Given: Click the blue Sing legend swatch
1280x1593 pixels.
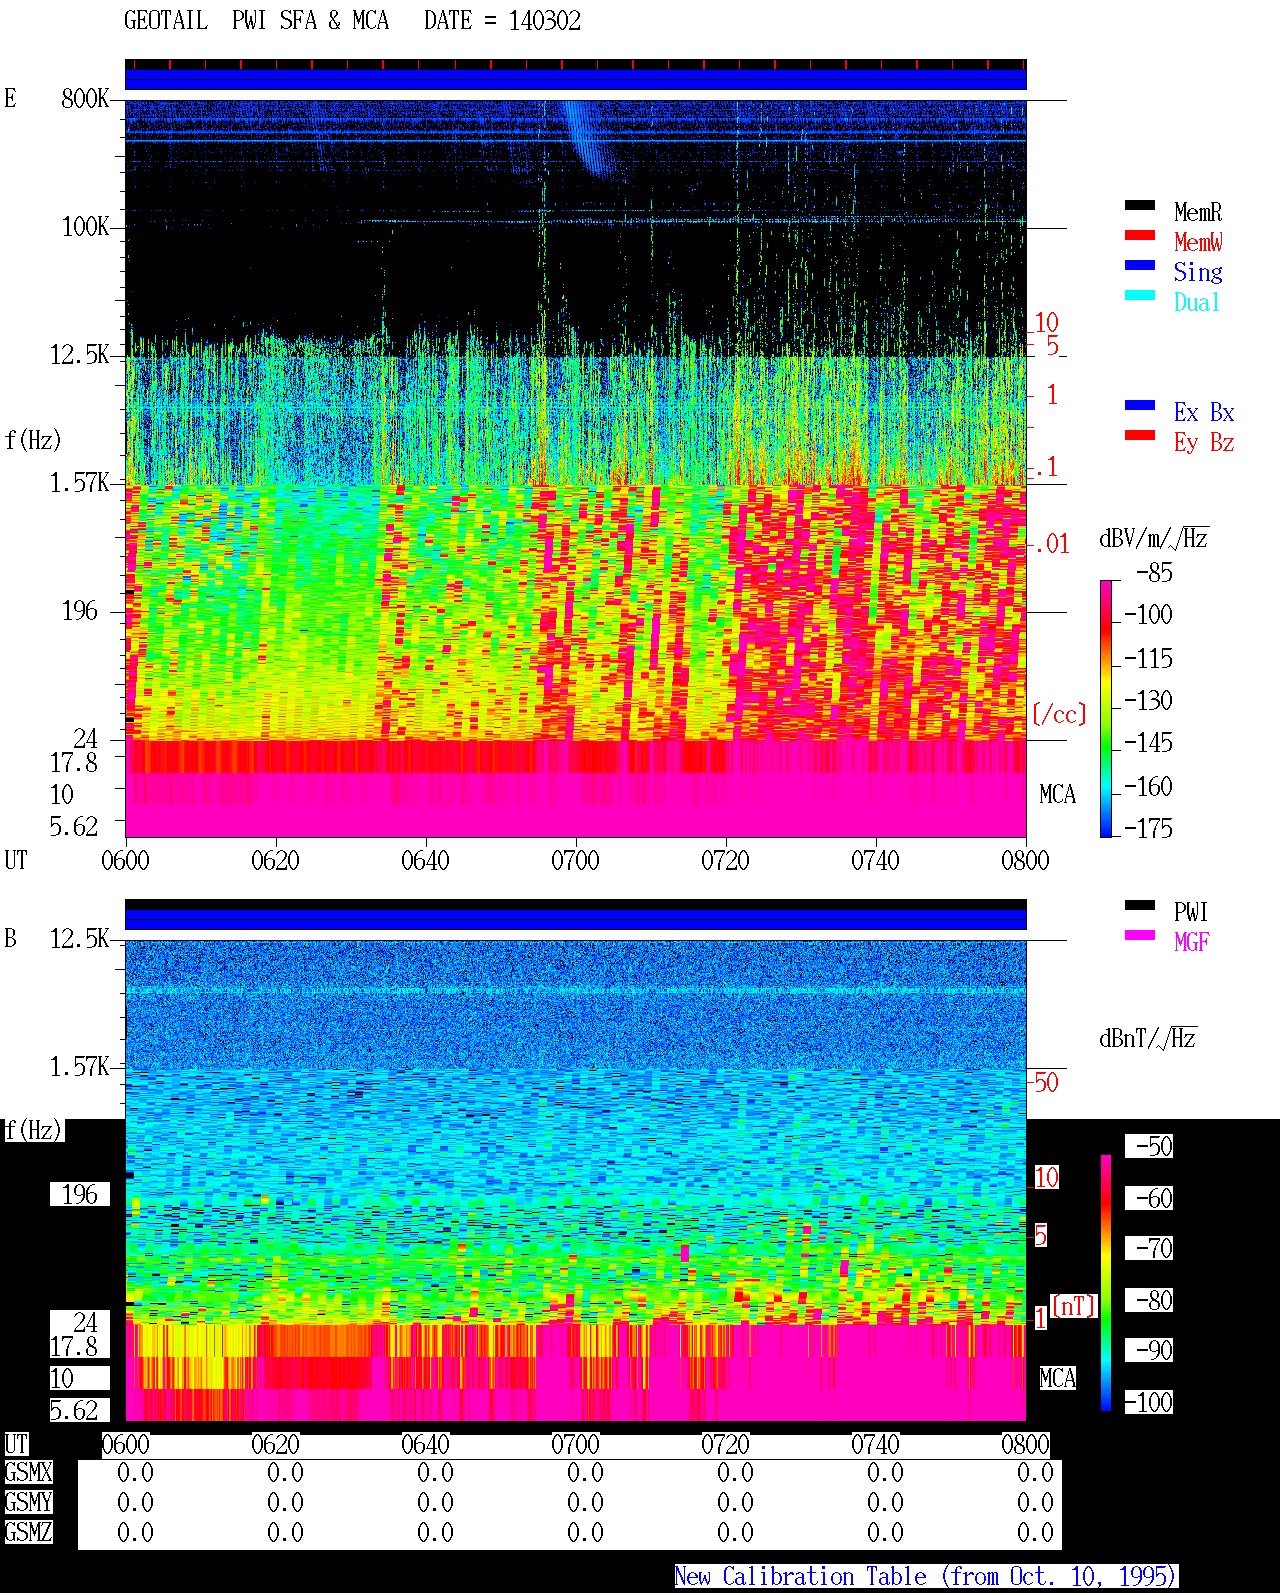Looking at the screenshot, I should (1139, 266).
